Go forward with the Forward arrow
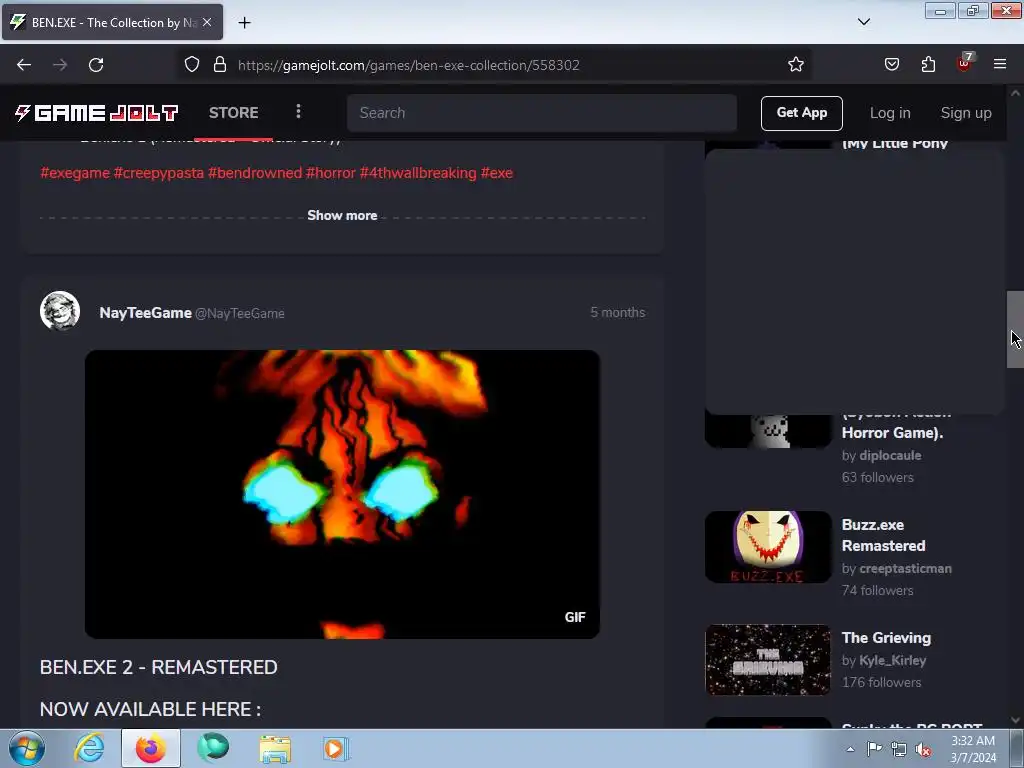The width and height of the screenshot is (1024, 768). click(60, 65)
